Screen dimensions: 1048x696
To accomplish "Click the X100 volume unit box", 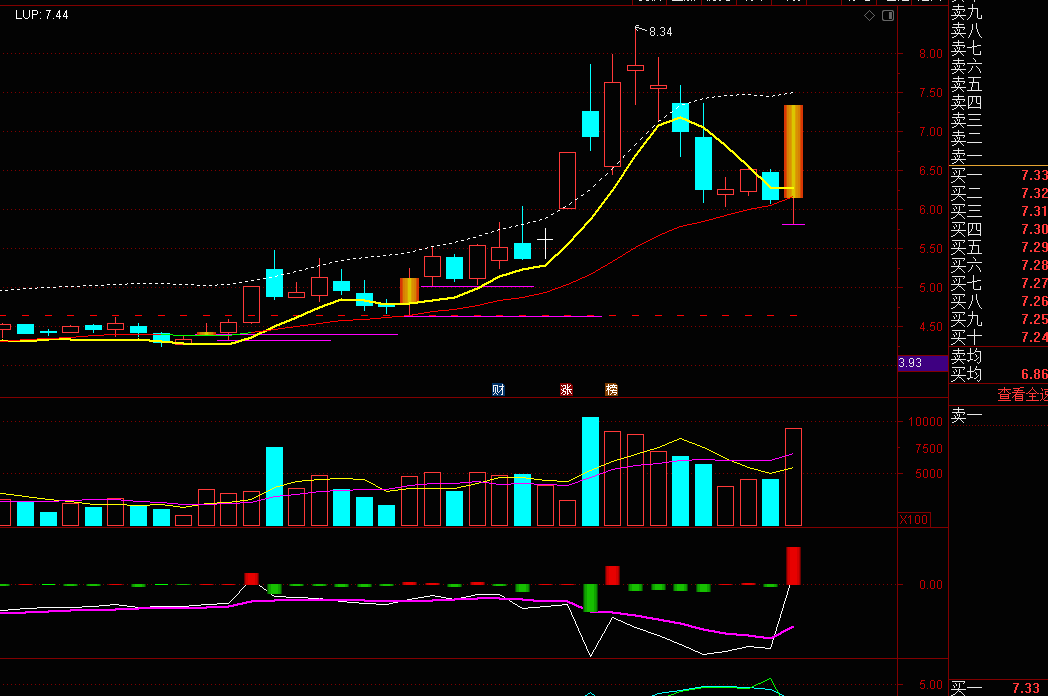I will tap(914, 519).
